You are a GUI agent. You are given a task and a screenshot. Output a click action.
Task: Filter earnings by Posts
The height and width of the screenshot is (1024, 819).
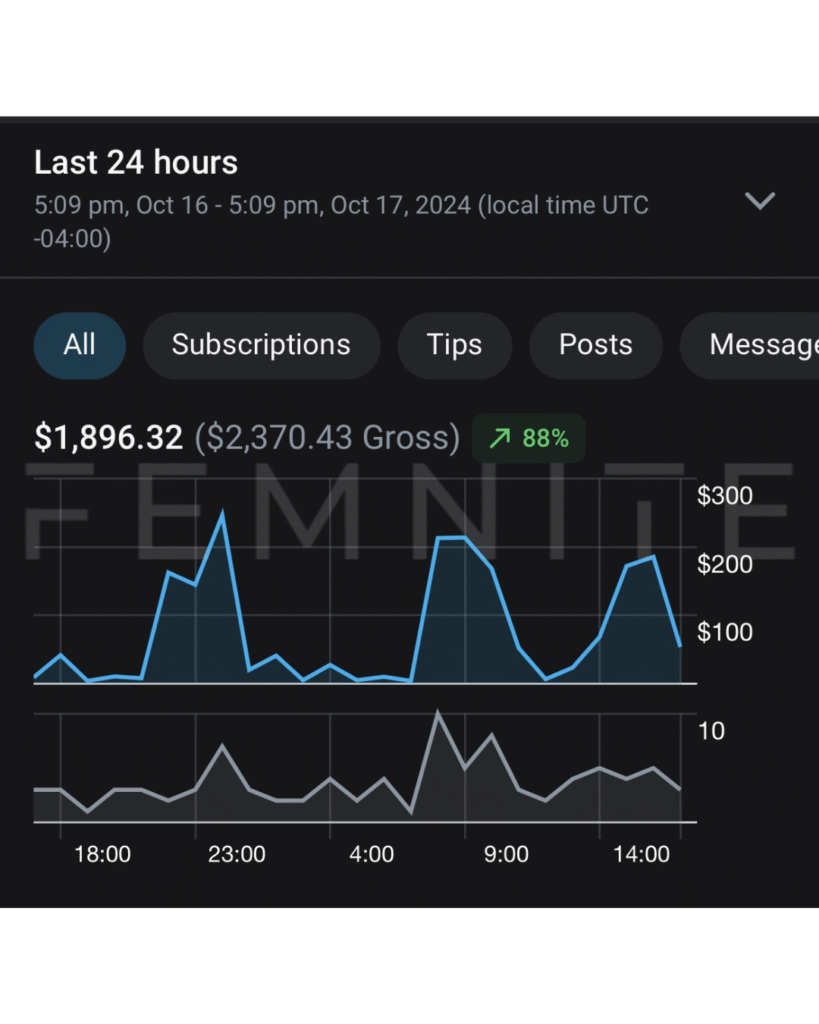pos(595,345)
